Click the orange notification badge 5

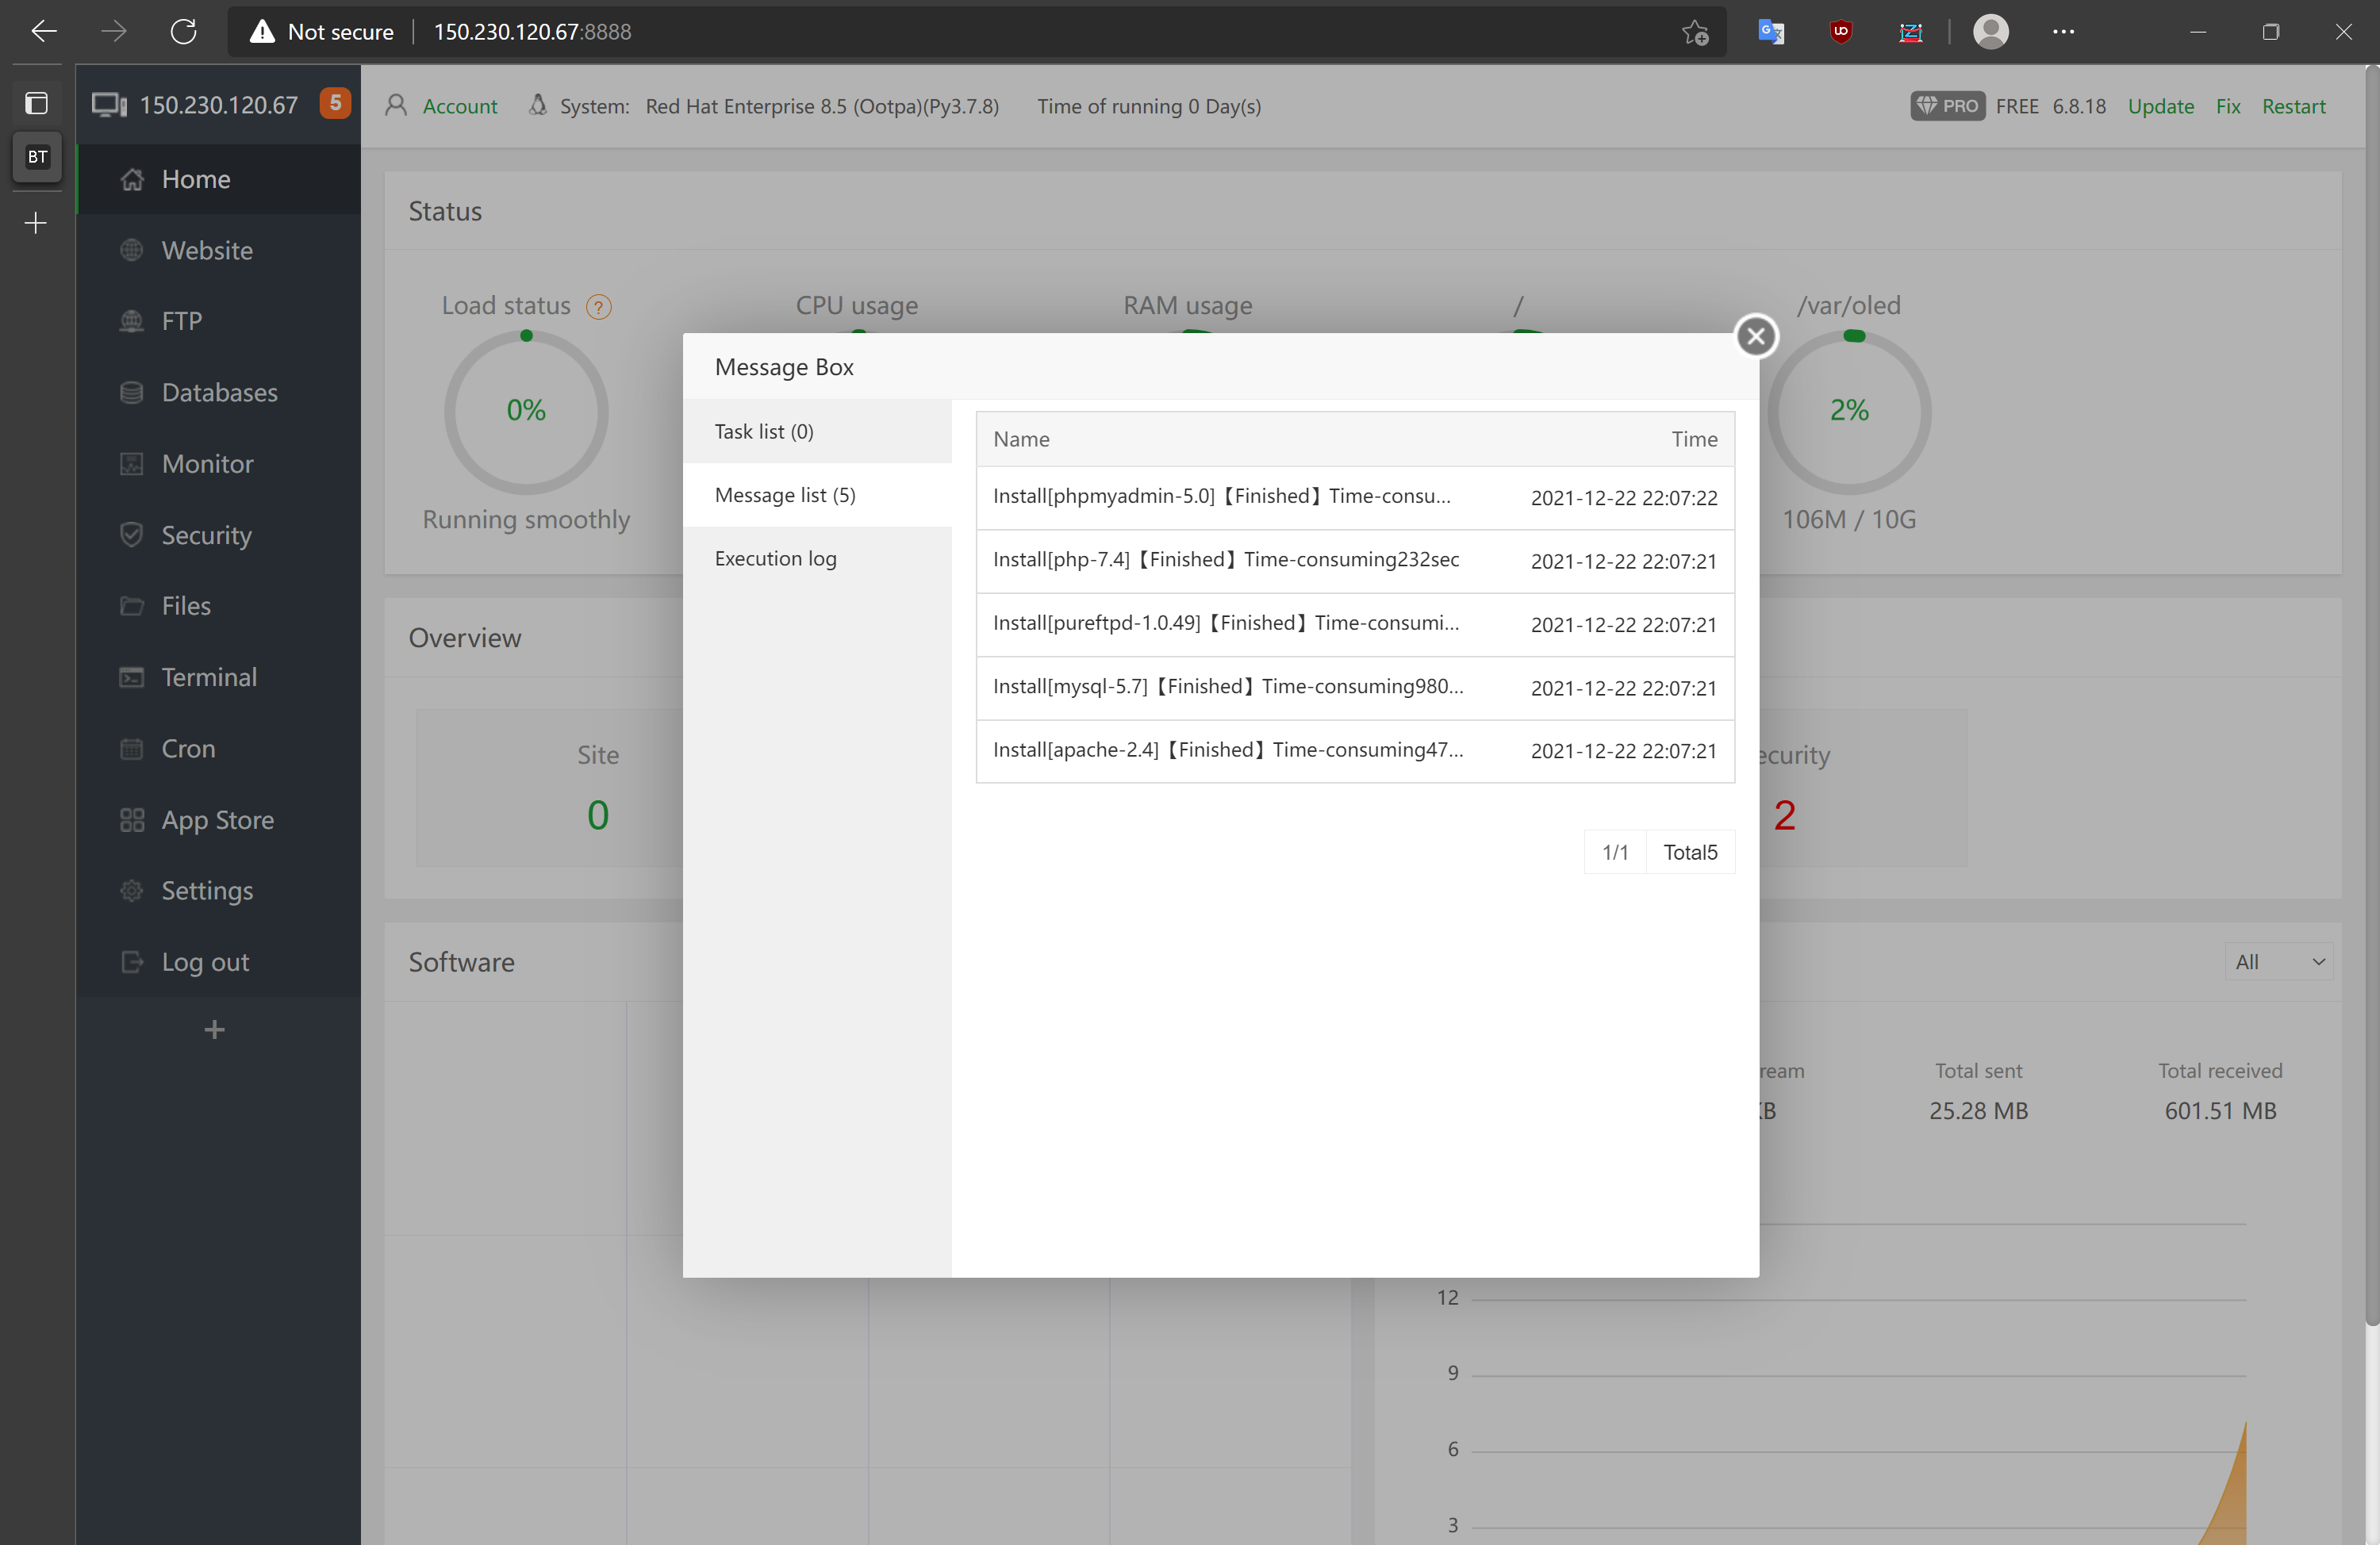335,103
